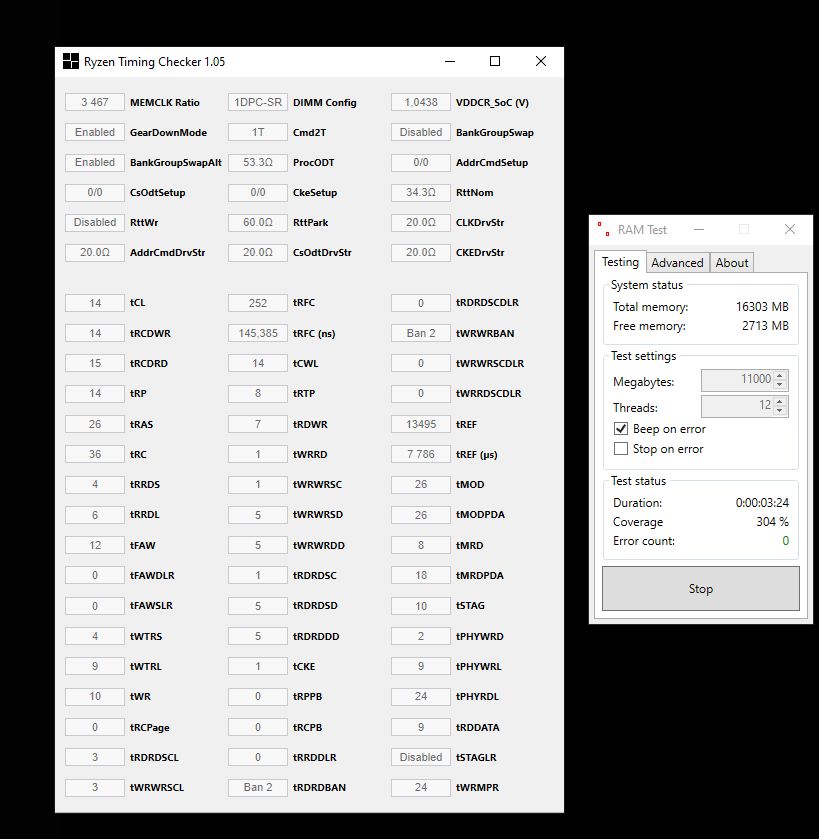Click the tWTRL value 9
Image resolution: width=819 pixels, height=839 pixels.
tap(95, 666)
